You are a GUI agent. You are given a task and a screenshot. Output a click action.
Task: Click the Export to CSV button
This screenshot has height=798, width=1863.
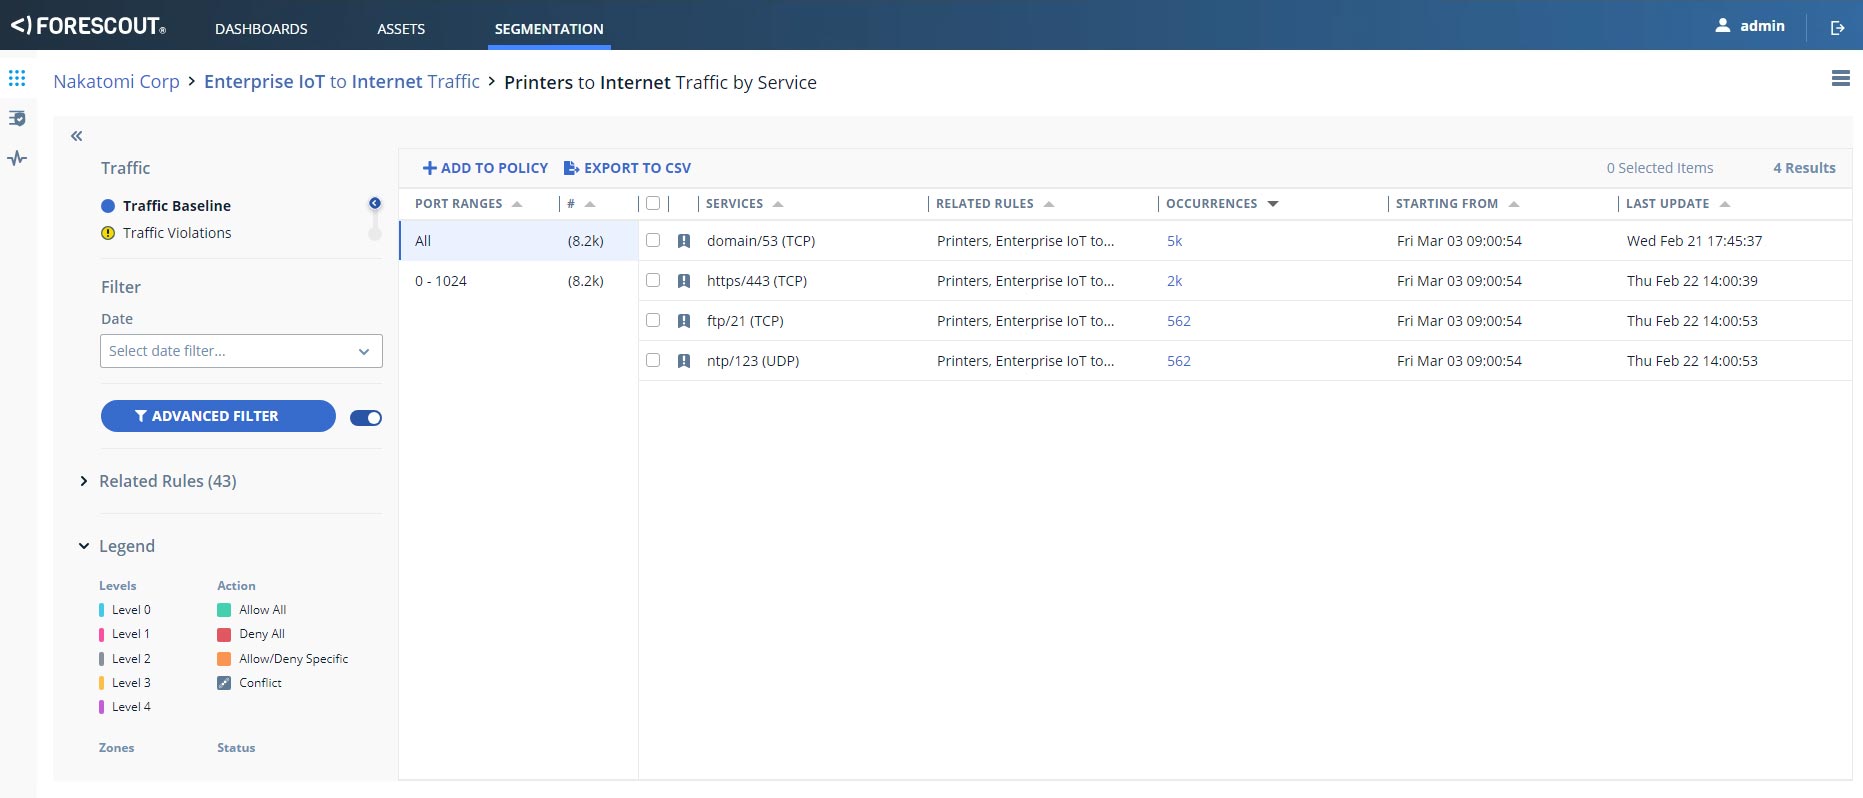coord(627,168)
